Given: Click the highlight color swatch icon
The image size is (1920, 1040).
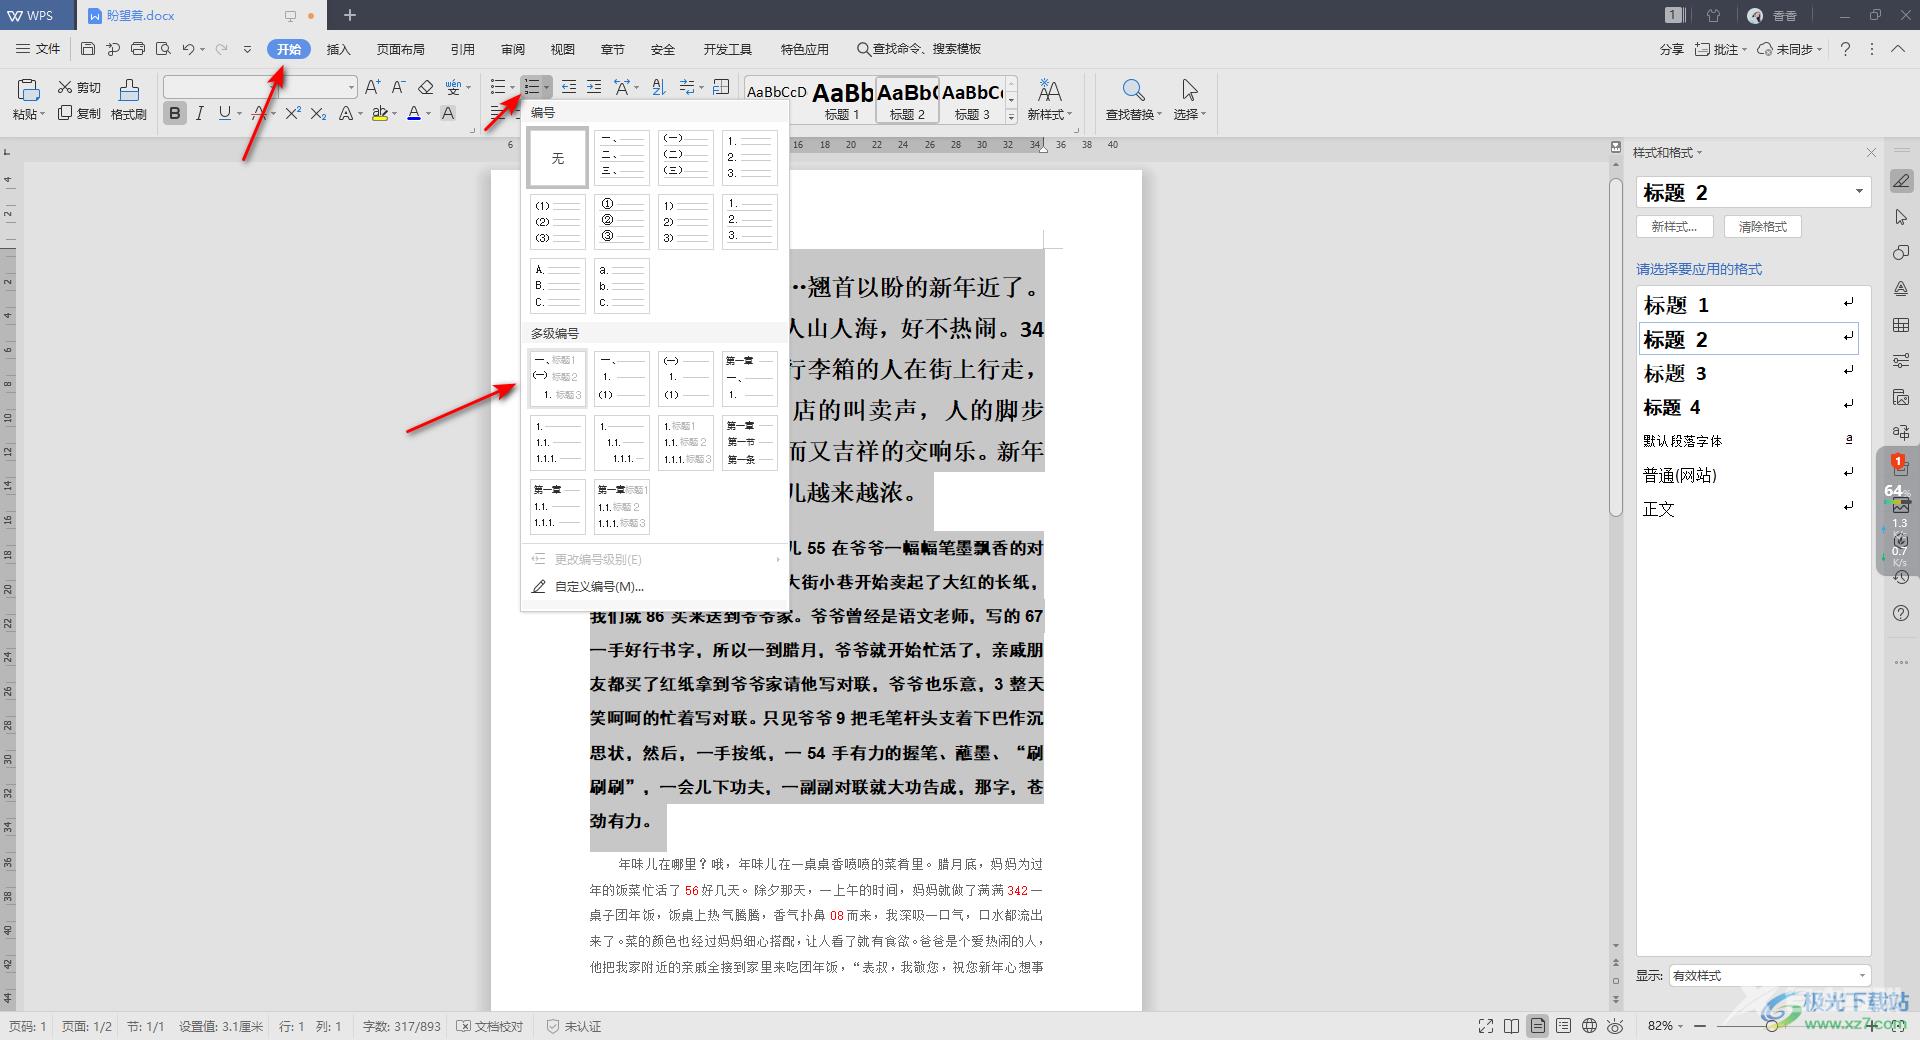Looking at the screenshot, I should 380,113.
